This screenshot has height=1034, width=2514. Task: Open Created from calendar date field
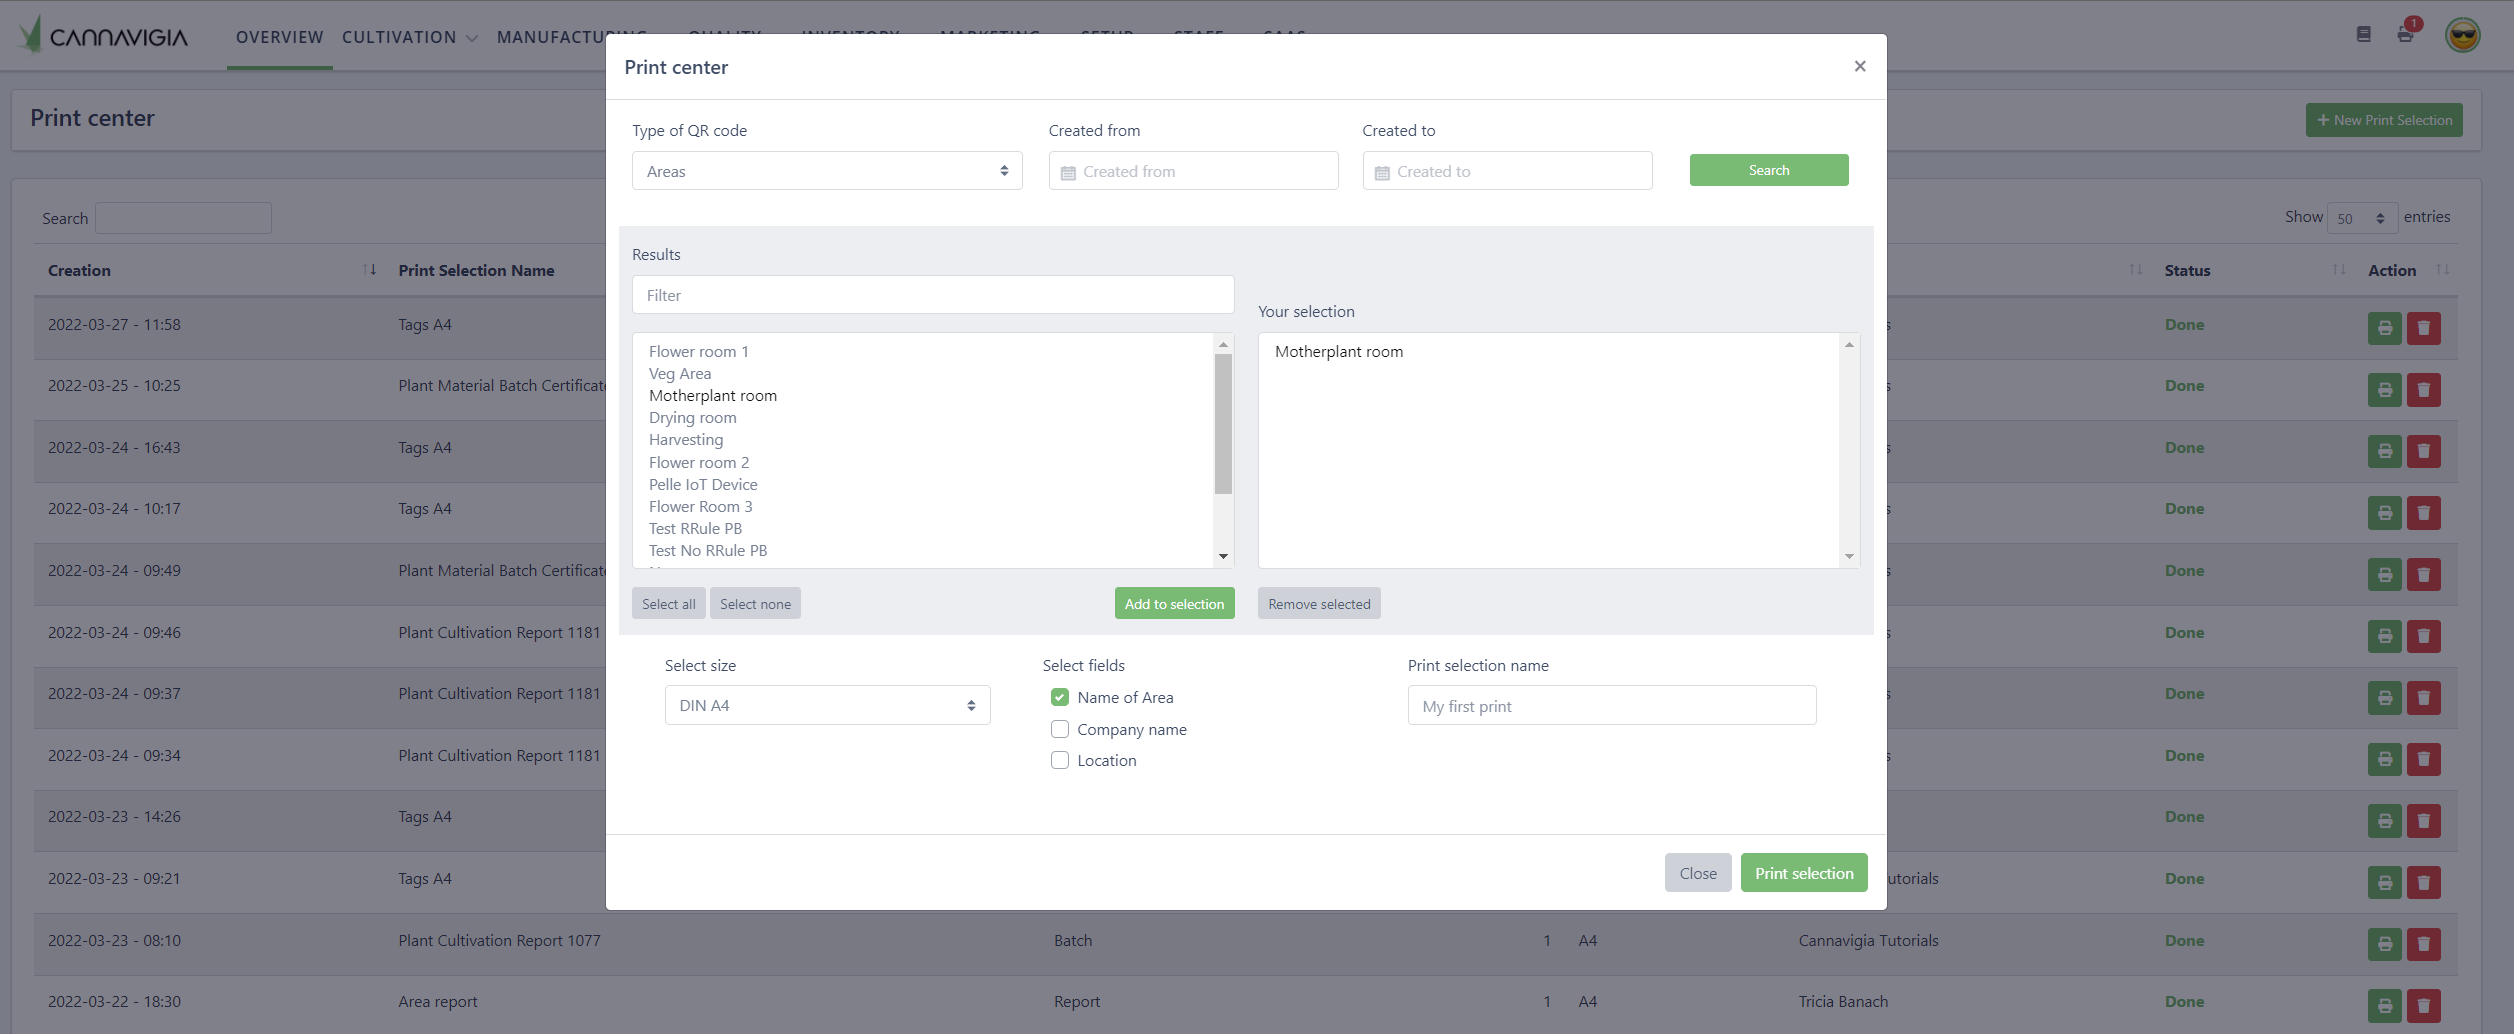point(1193,171)
